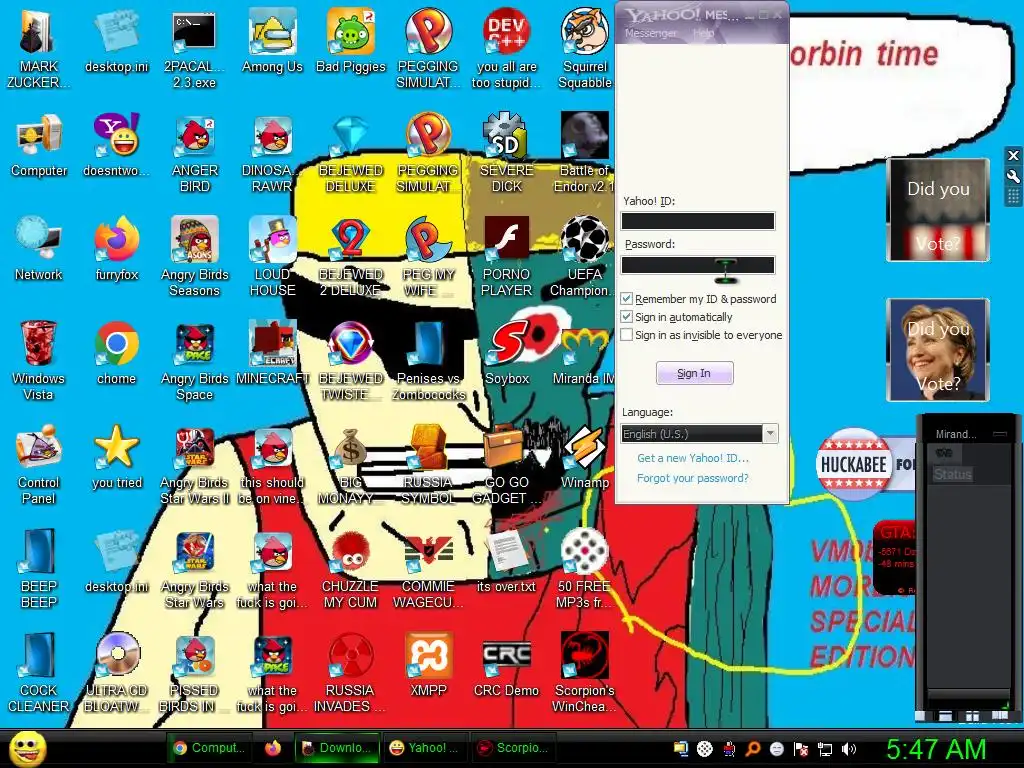Viewport: 1024px width, 768px height.
Task: Launch the furryfox browser icon
Action: point(117,248)
